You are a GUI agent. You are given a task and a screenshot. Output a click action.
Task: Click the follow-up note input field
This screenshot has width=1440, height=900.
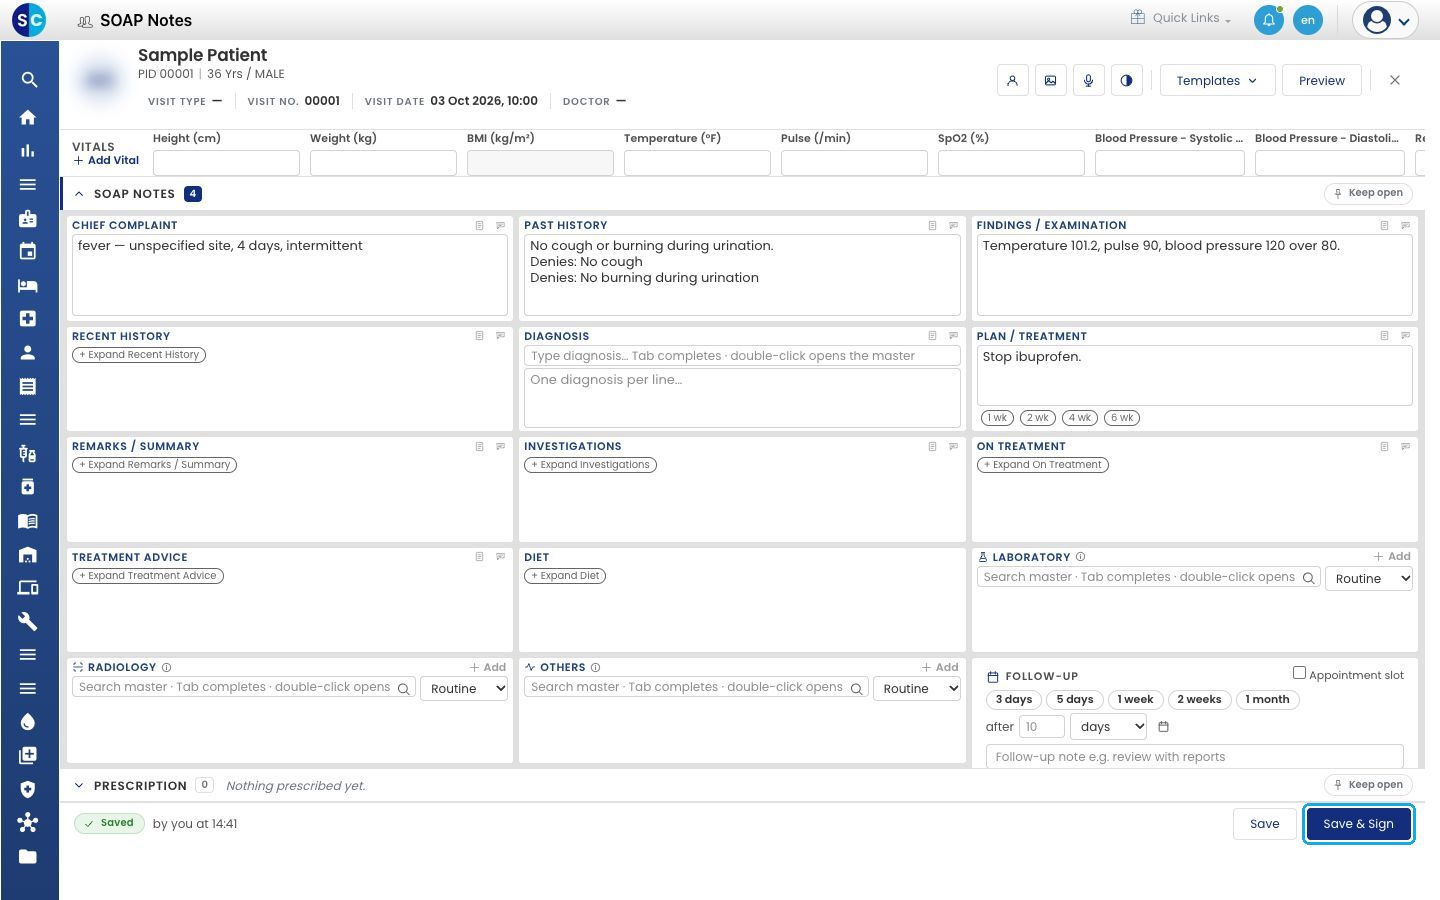1194,757
